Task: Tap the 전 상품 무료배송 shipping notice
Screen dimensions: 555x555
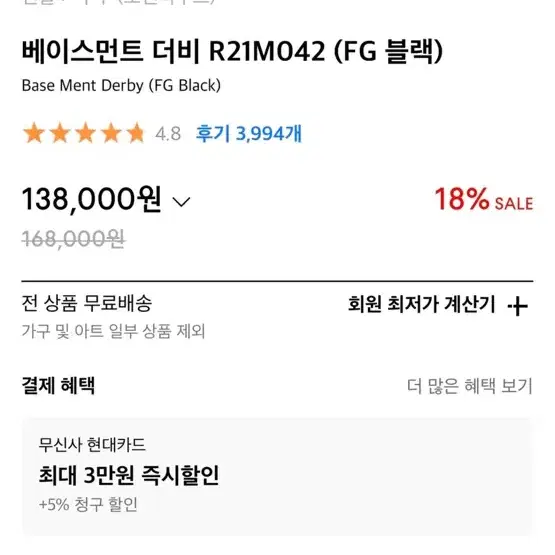Action: pyautogui.click(x=87, y=304)
